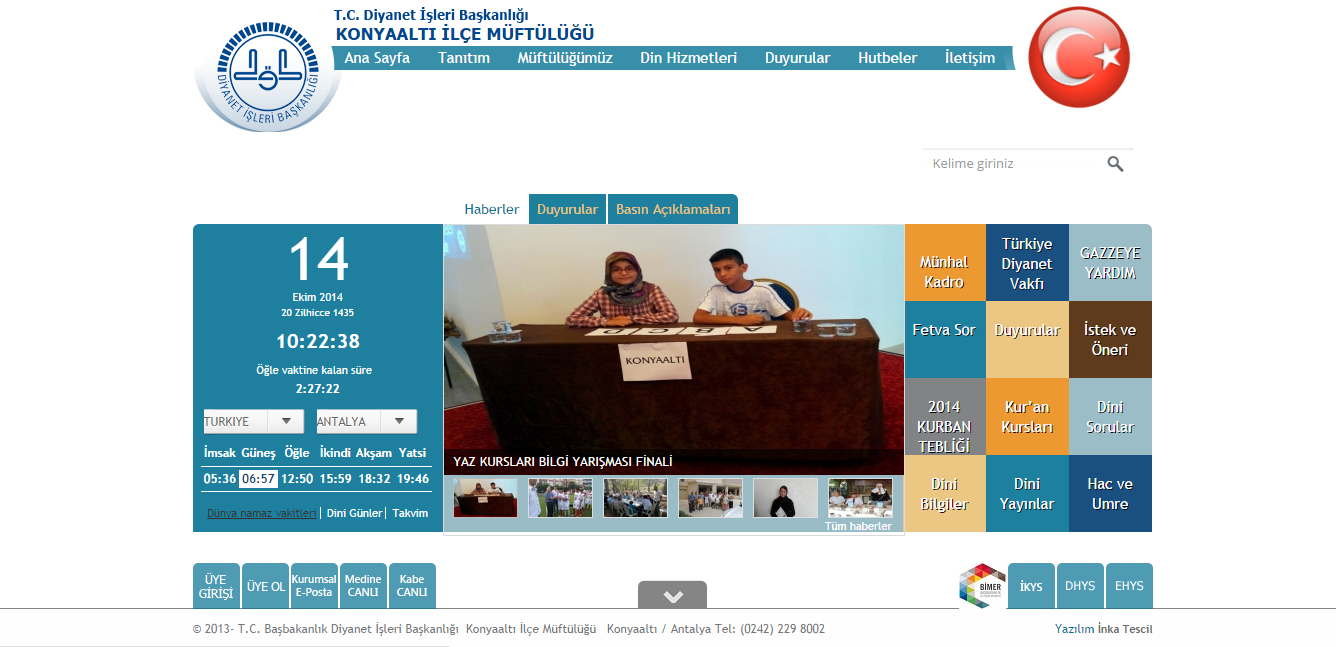Open the TURKIYE country dropdown
The height and width of the screenshot is (647, 1336).
(253, 422)
